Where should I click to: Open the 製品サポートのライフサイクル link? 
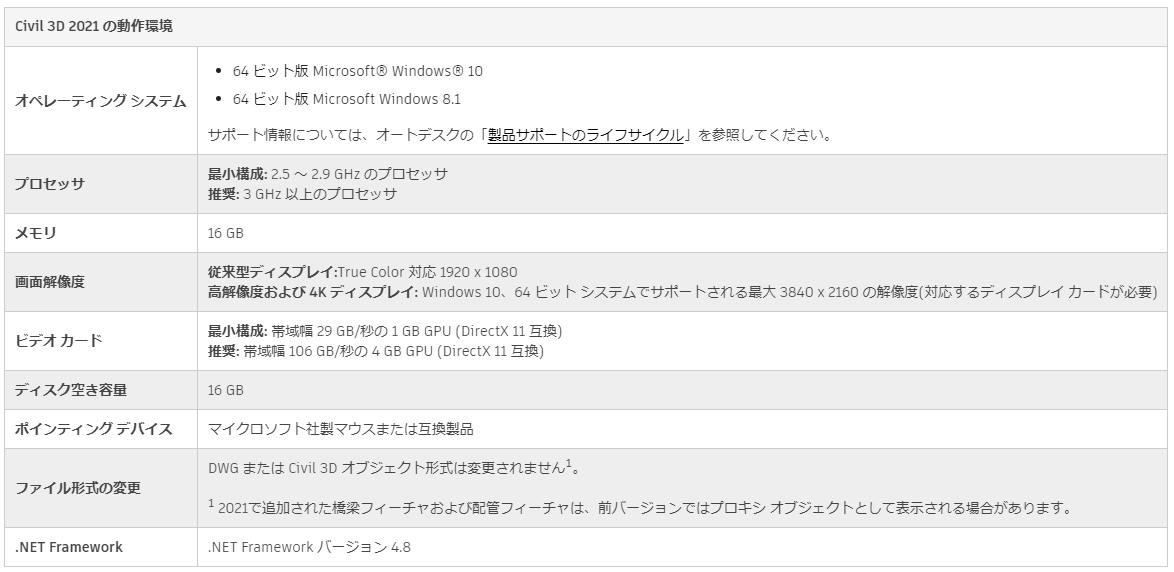tap(586, 136)
